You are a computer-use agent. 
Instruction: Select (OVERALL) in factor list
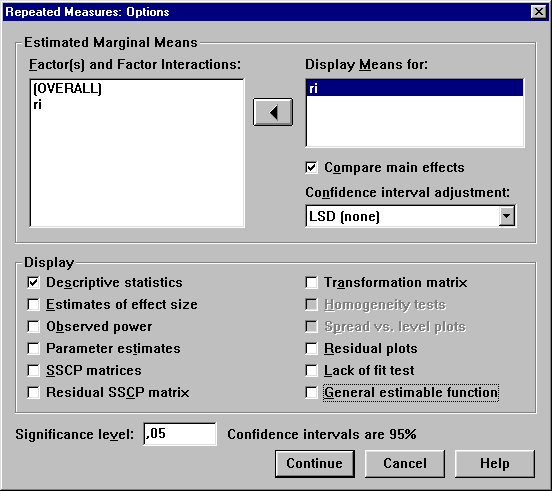coord(67,88)
